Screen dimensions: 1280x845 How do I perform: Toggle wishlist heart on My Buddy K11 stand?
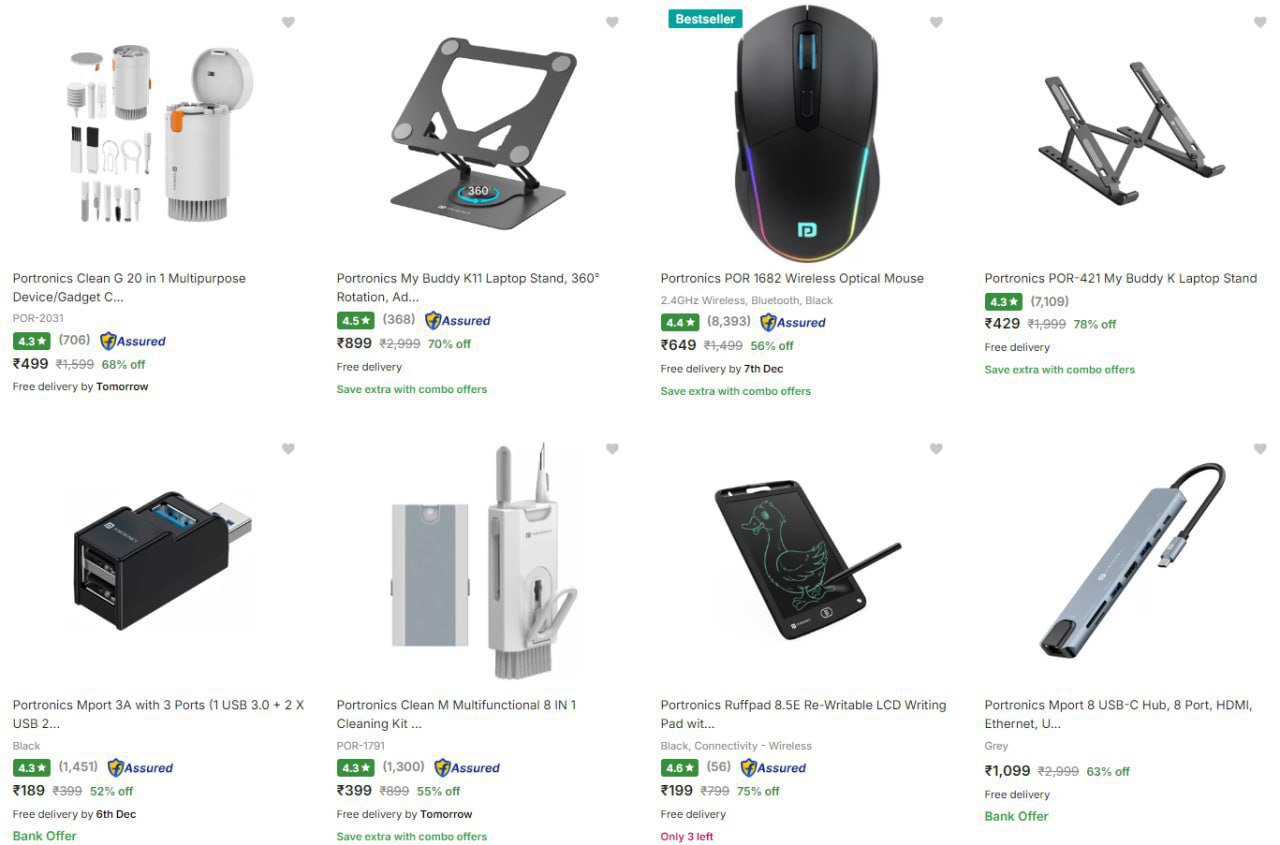[x=612, y=22]
